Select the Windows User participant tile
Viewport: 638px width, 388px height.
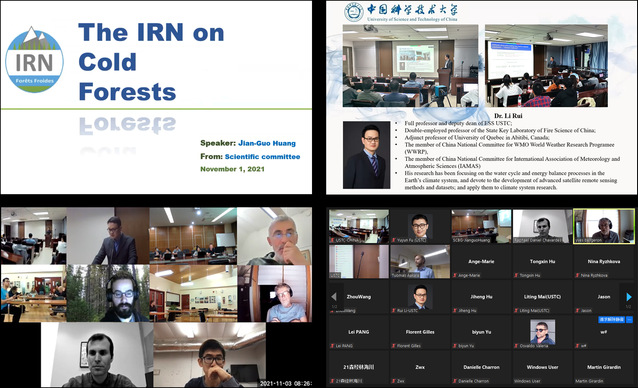pyautogui.click(x=542, y=368)
